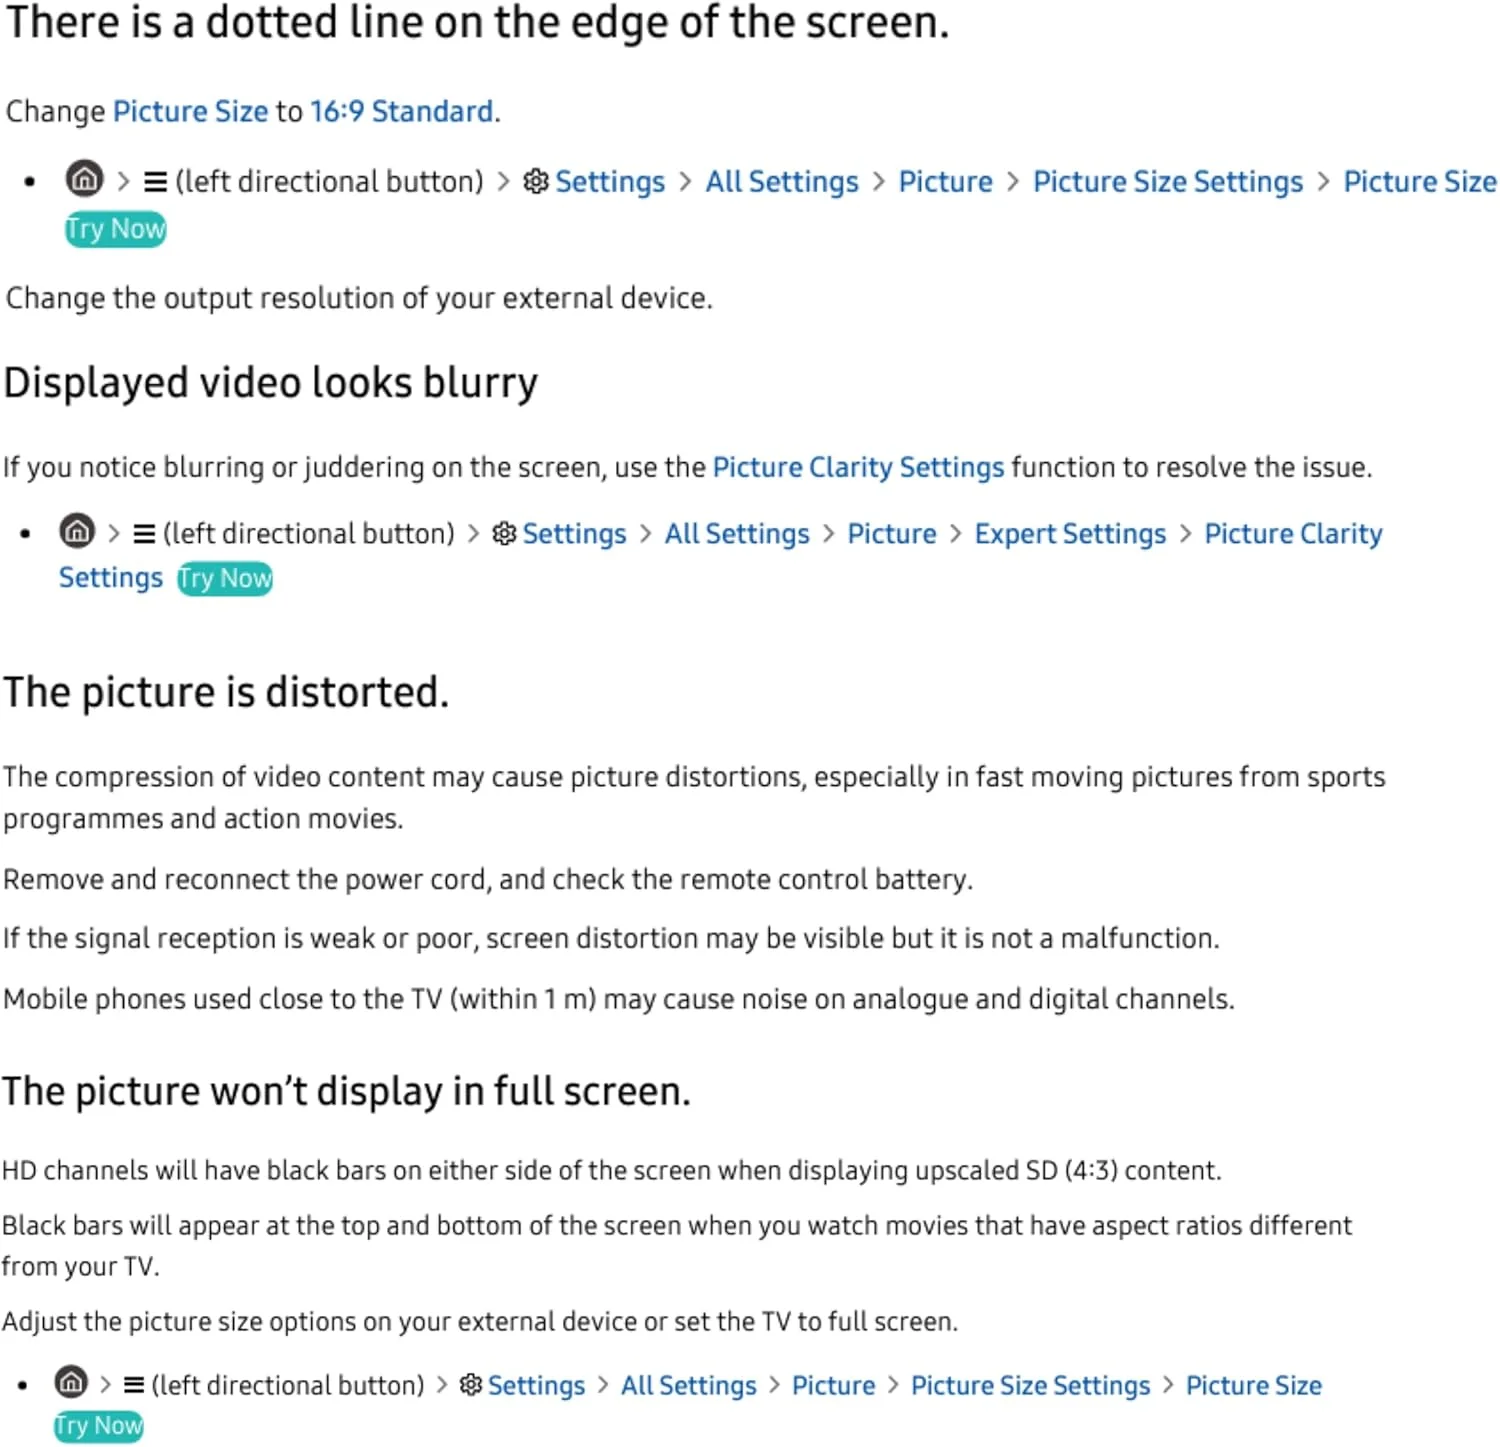This screenshot has width=1500, height=1447.
Task: Open Picture Size Settings link in the dotted line section
Action: coord(1167,182)
